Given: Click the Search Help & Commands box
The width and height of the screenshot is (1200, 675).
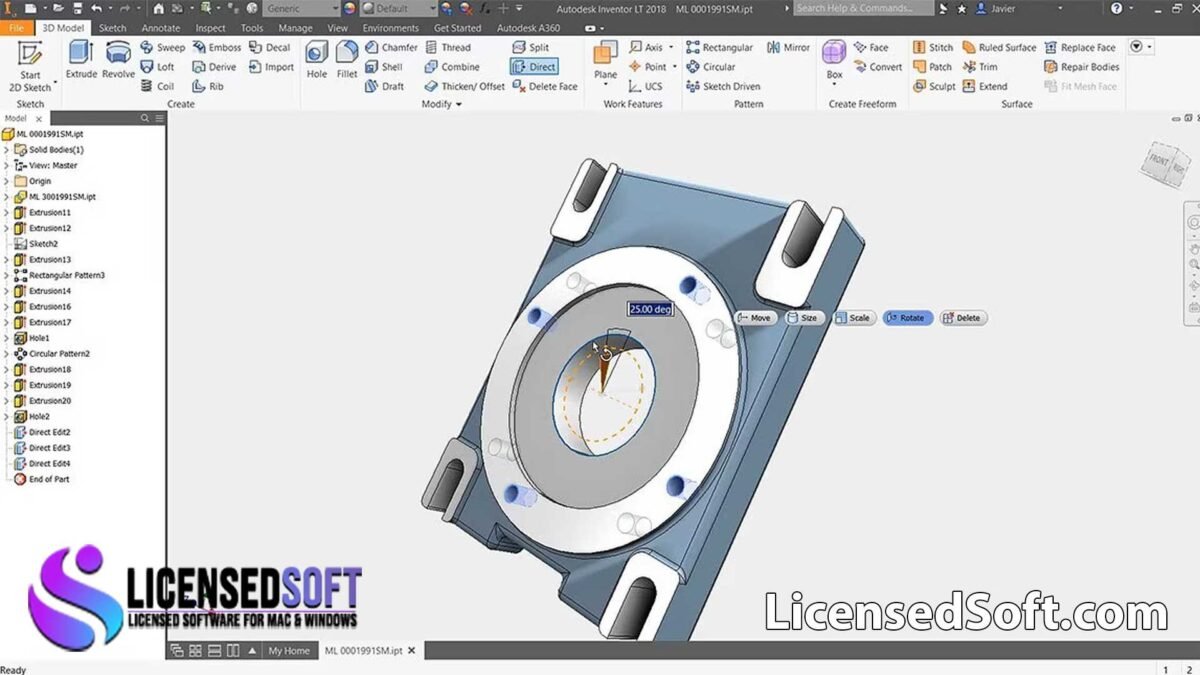Looking at the screenshot, I should coord(864,8).
